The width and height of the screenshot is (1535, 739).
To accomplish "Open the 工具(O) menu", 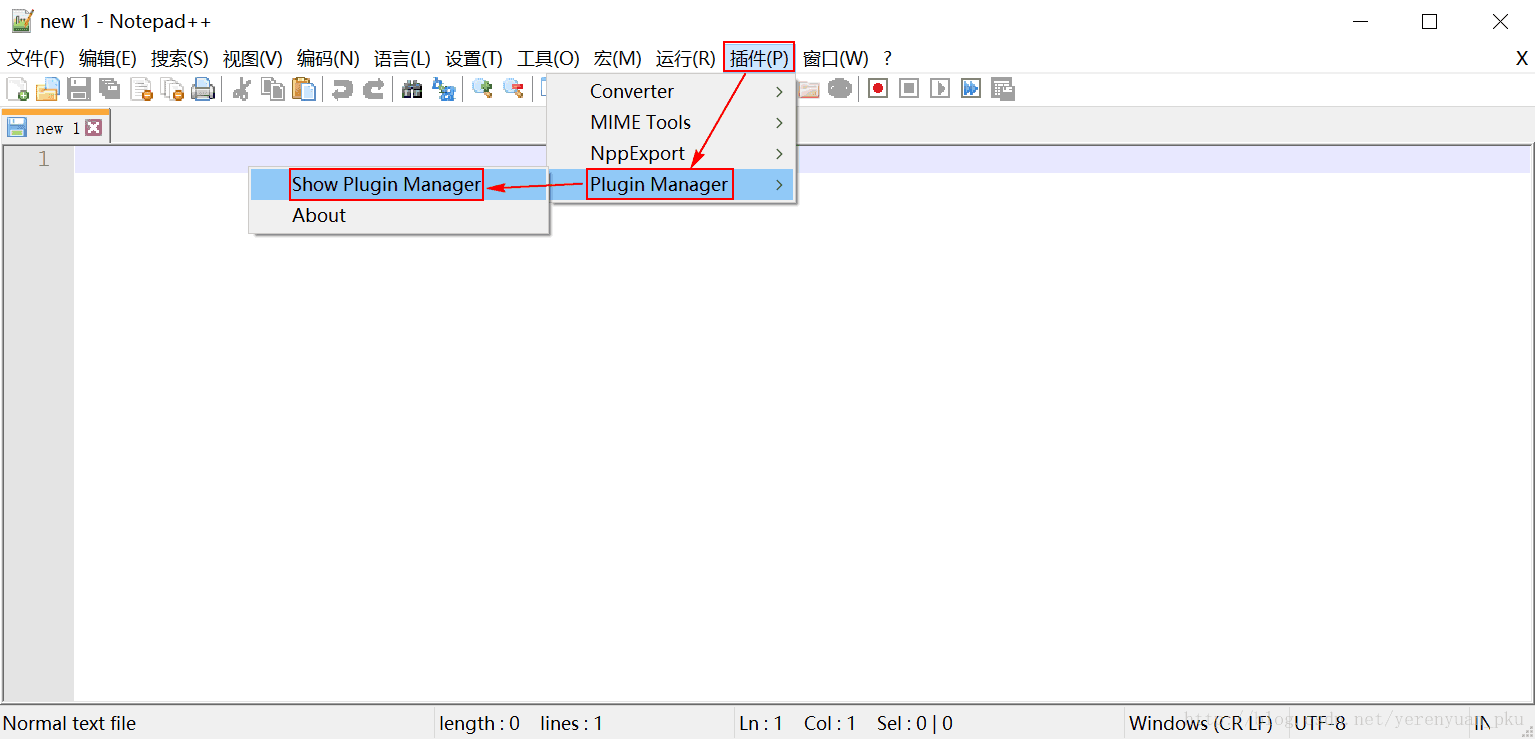I will pyautogui.click(x=548, y=59).
